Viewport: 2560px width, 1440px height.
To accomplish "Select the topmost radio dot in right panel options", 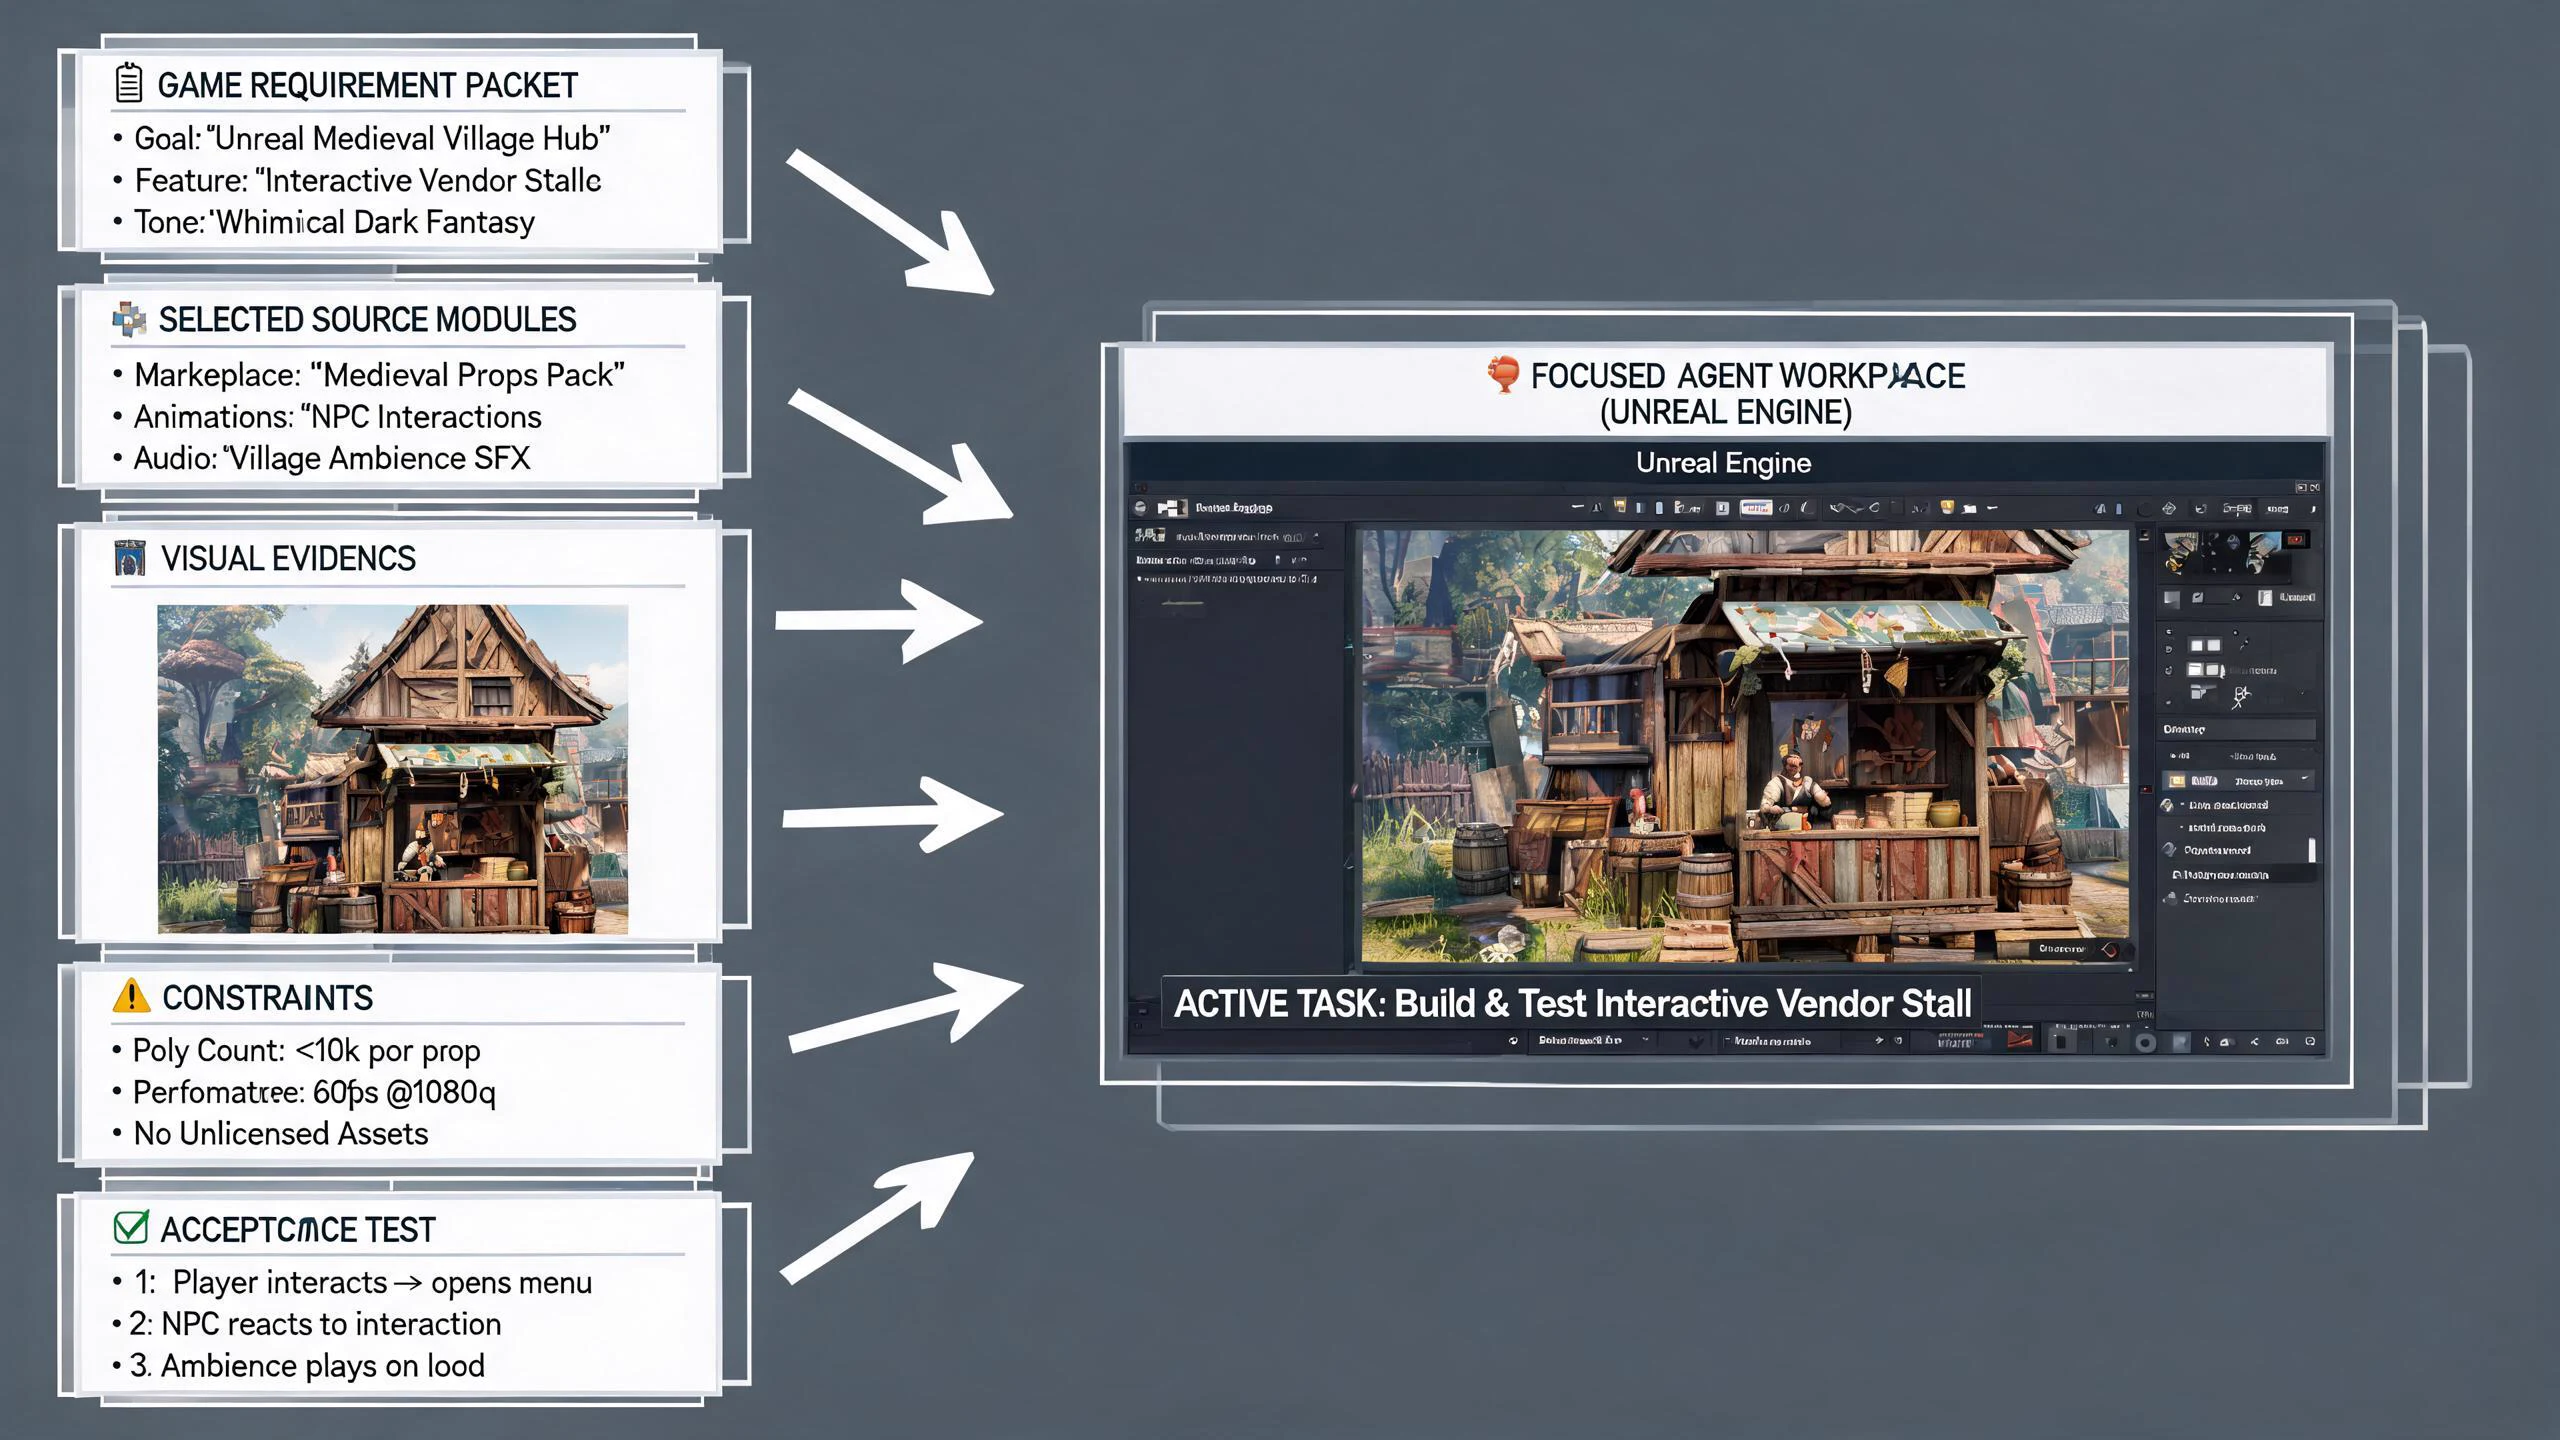I will tap(2168, 632).
